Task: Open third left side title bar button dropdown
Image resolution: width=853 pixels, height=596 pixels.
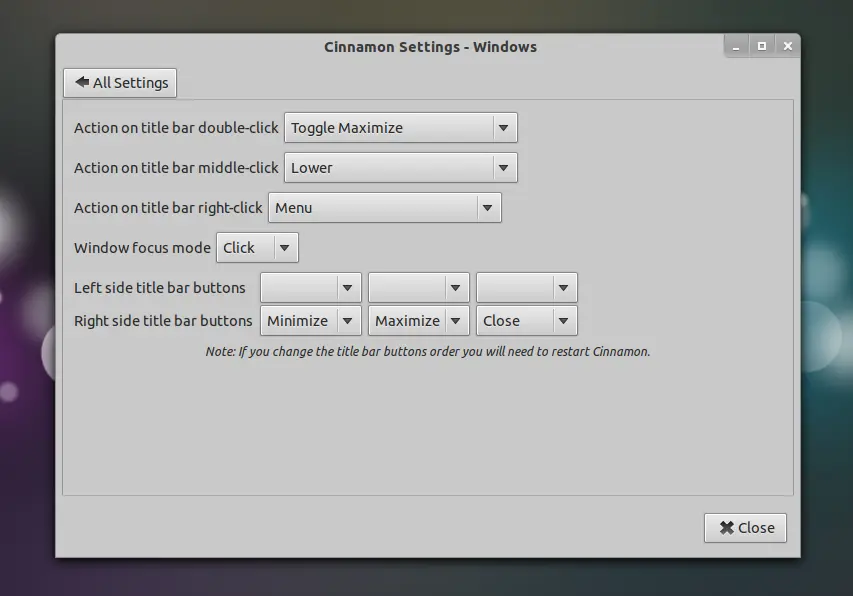Action: (x=527, y=288)
